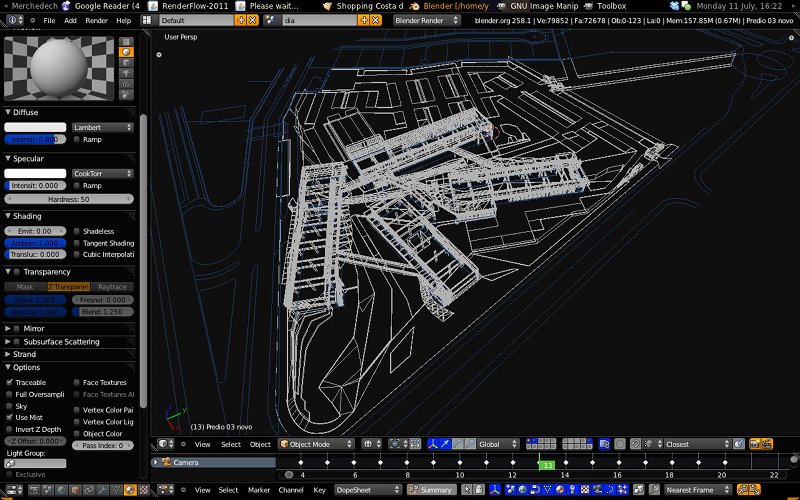The image size is (800, 500).
Task: Click the Blender item in the taskbar
Action: click(x=449, y=6)
